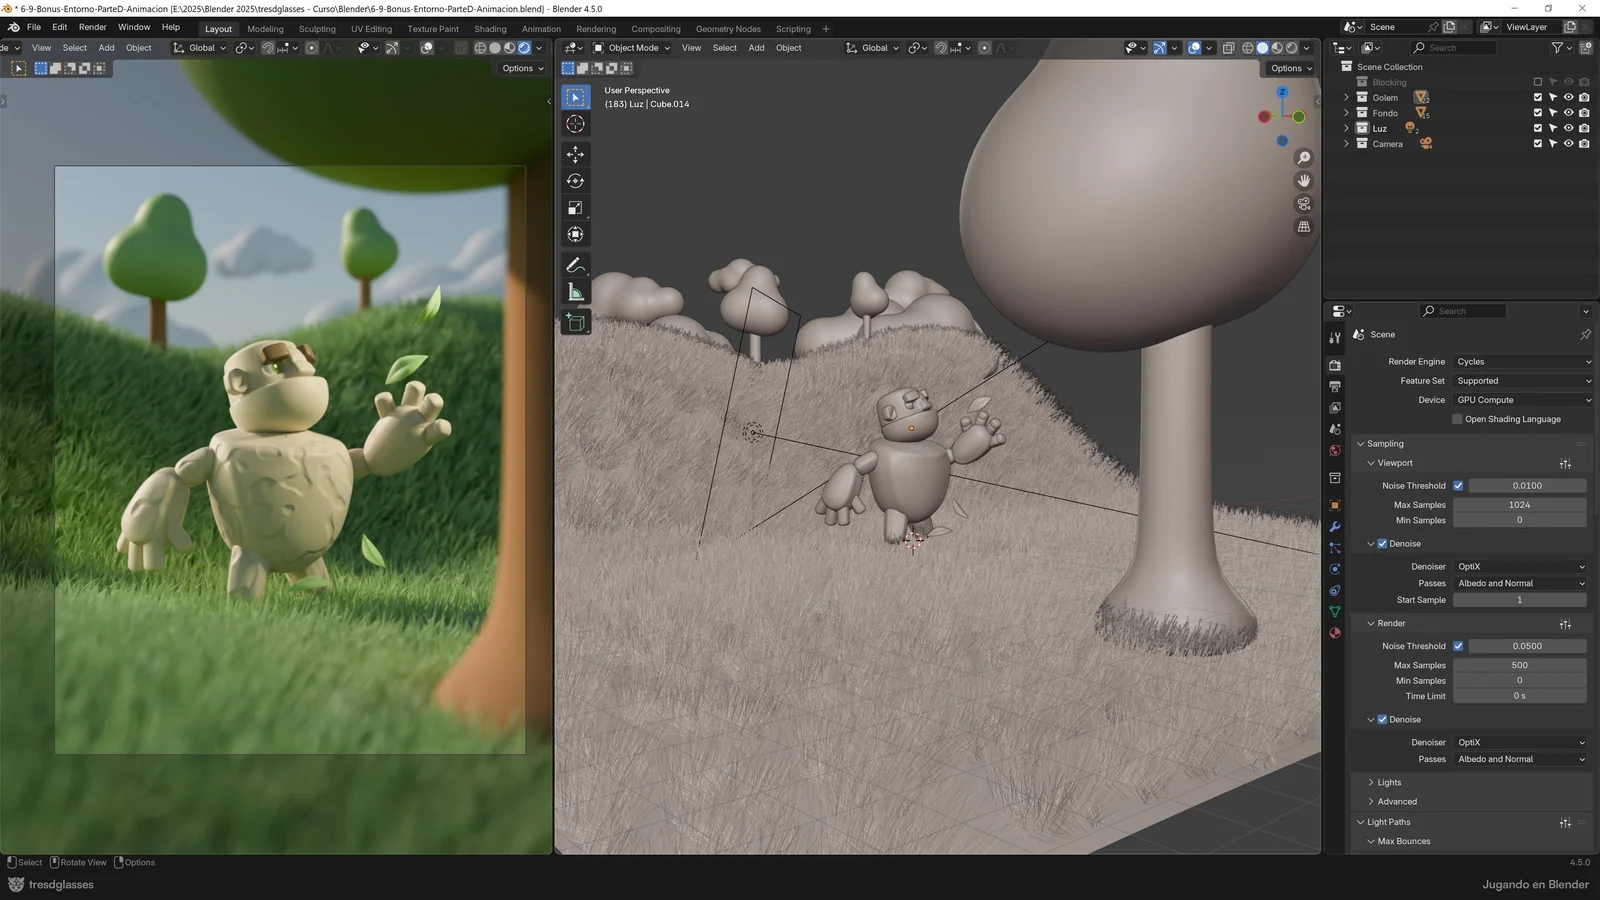Switch to the Shading workspace tab

pyautogui.click(x=490, y=29)
